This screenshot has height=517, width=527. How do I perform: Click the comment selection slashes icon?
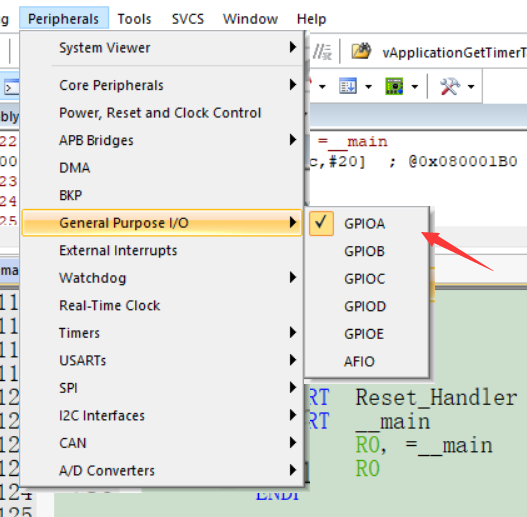(322, 52)
